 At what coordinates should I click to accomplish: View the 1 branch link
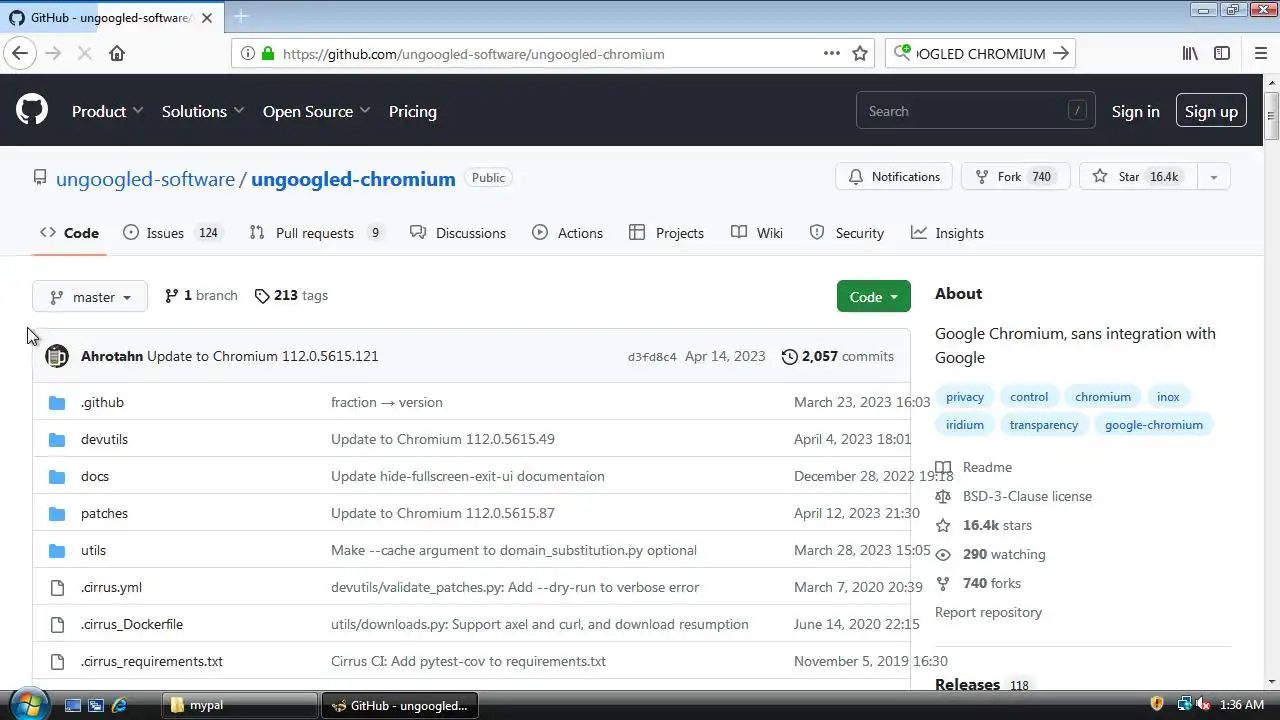point(201,296)
